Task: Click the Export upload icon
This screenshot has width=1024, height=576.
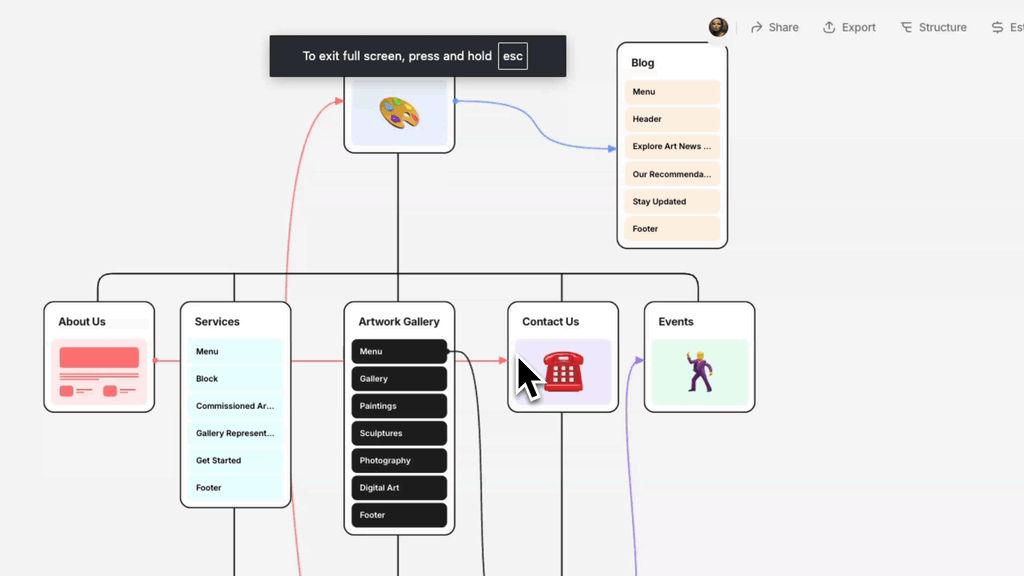Action: point(829,27)
